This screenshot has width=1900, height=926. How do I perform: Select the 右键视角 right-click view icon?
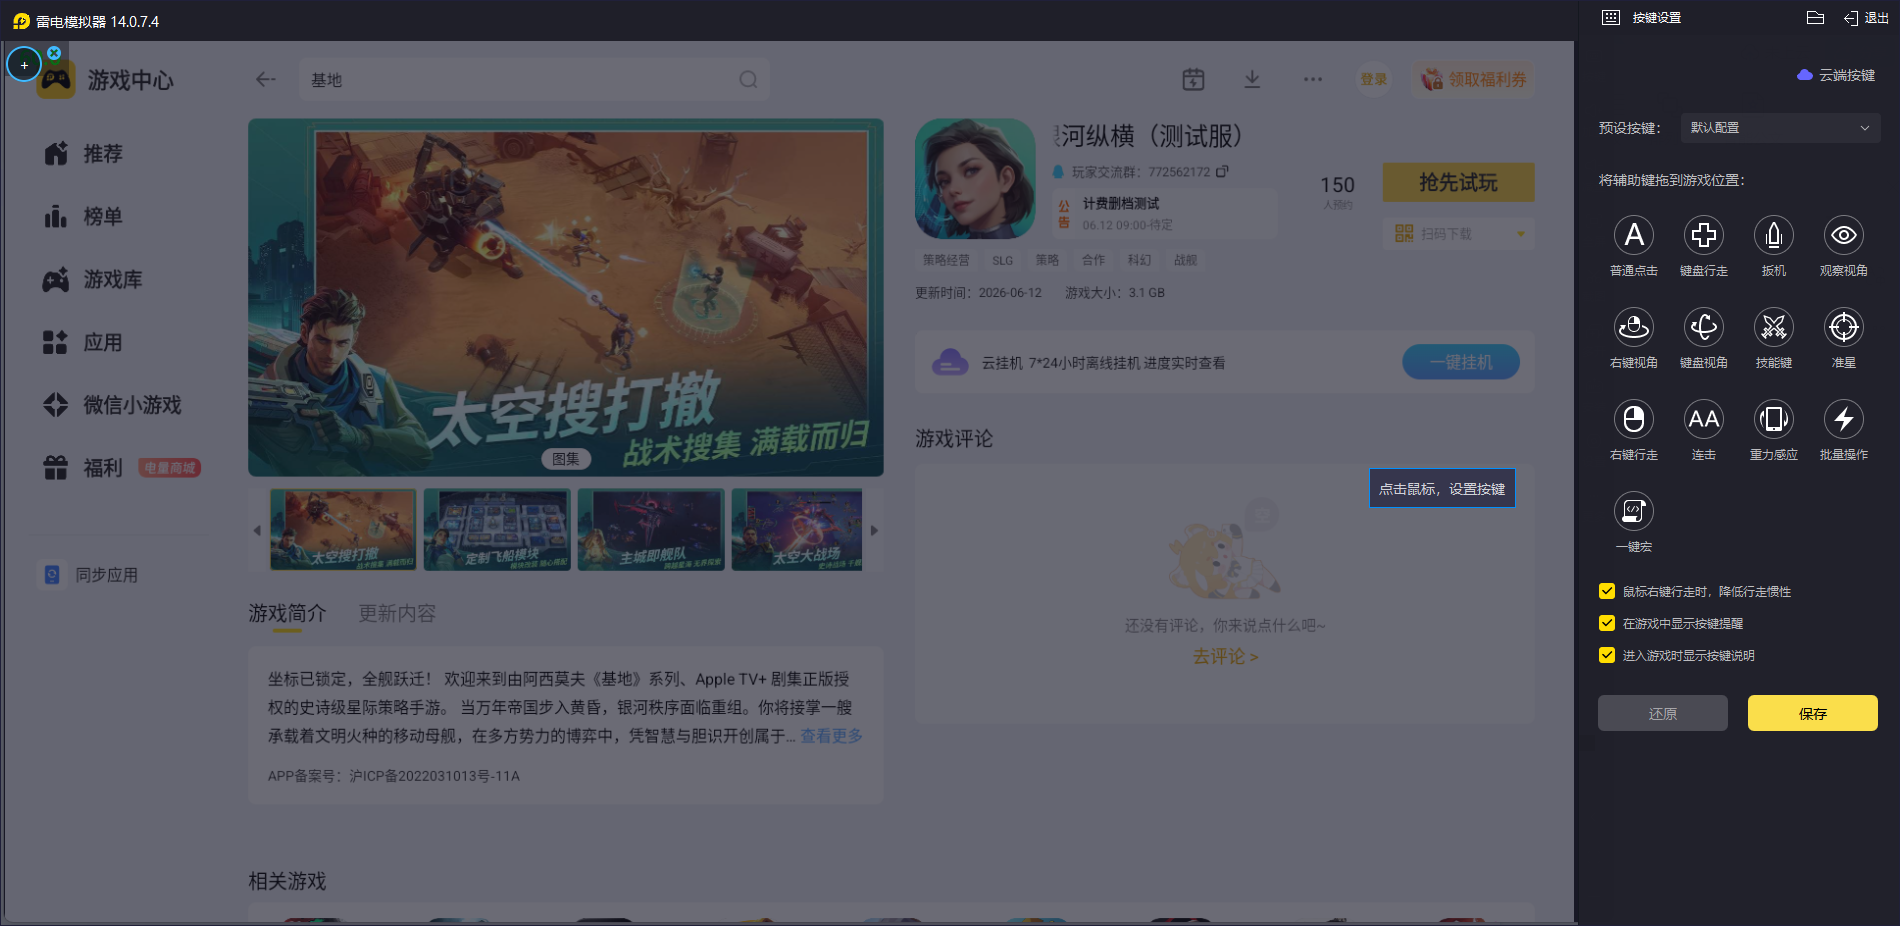click(x=1634, y=327)
